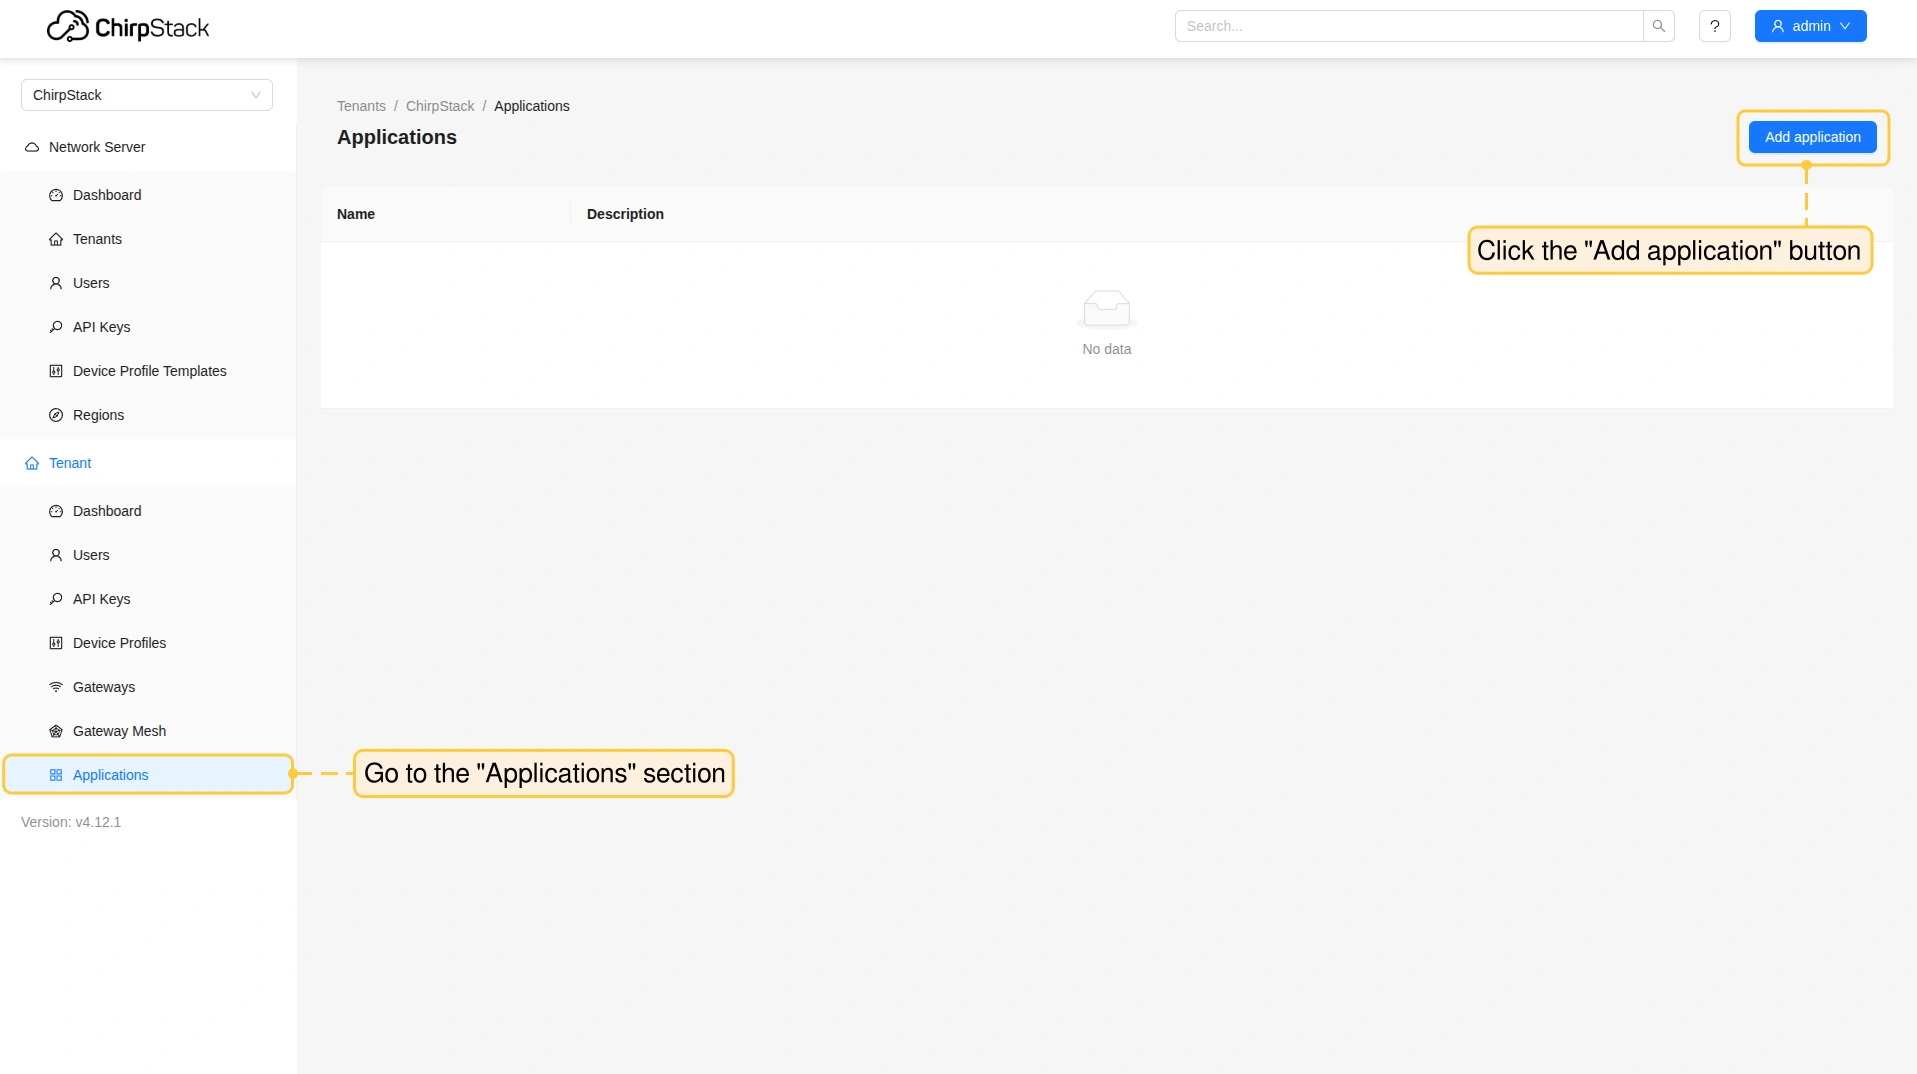Open tenant API Keys menu item
1917x1074 pixels.
101,599
